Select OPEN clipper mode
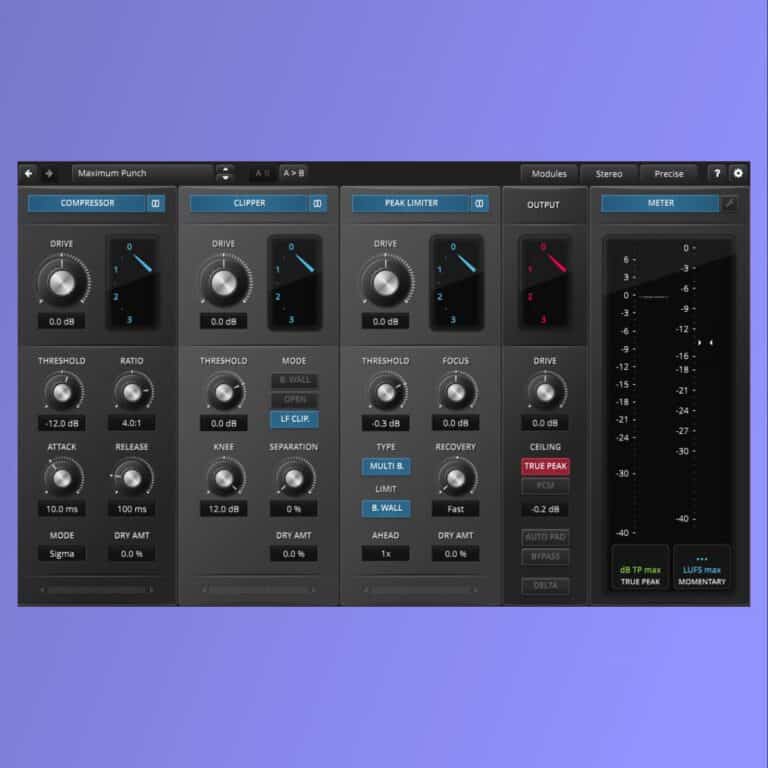Screen dimensions: 768x768 (295, 400)
